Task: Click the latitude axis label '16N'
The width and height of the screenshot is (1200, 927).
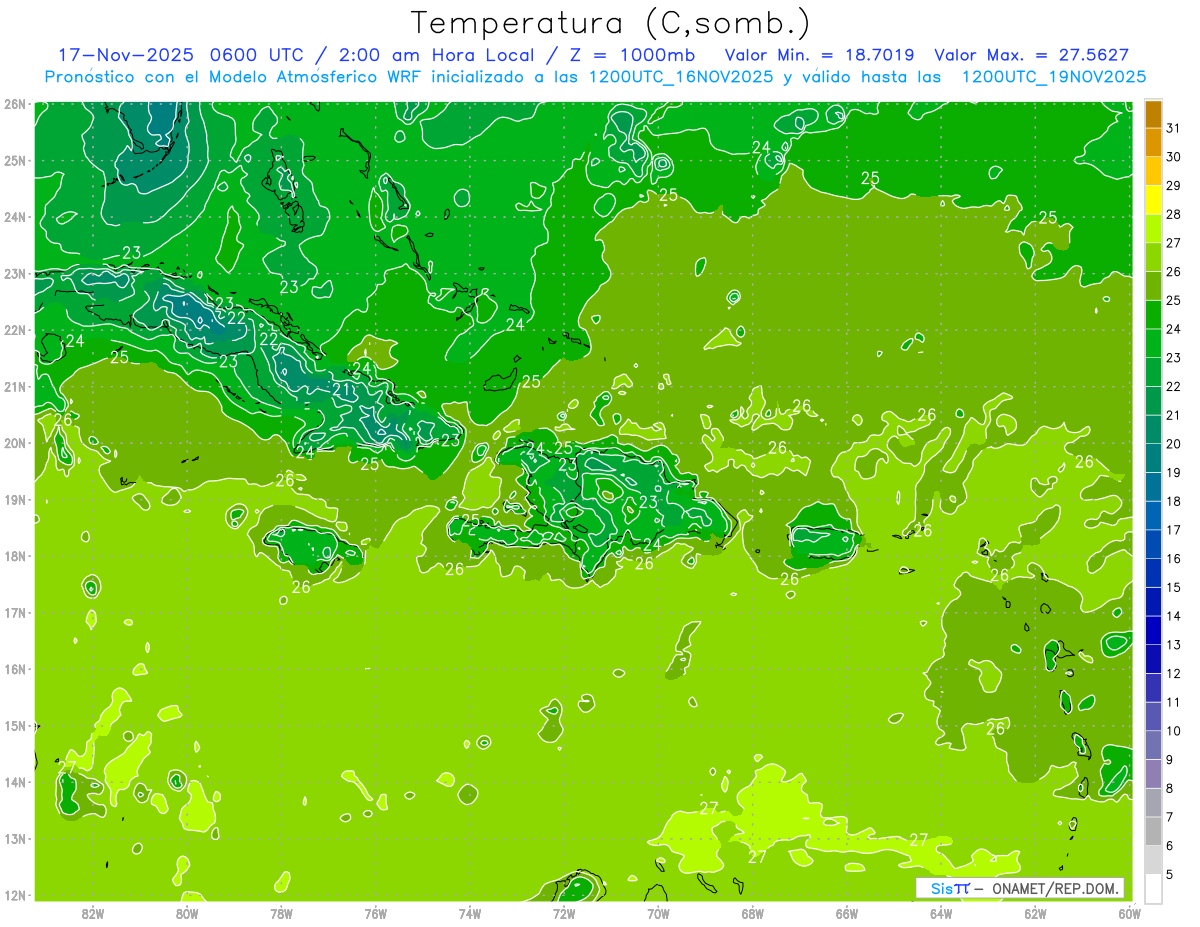Action: coord(15,669)
